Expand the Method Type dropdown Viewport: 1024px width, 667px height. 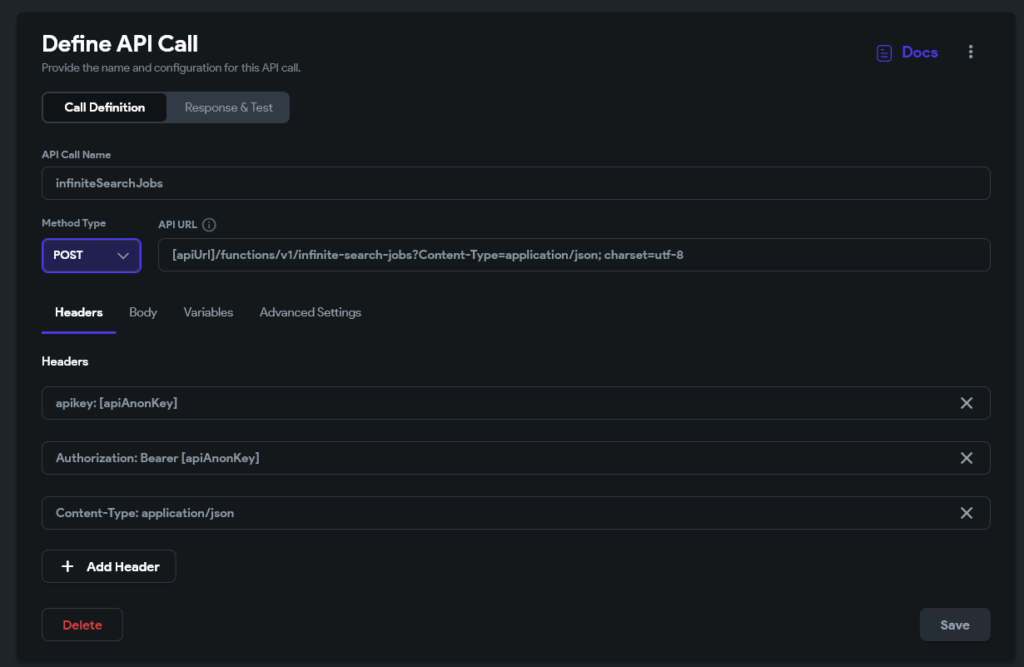(91, 255)
